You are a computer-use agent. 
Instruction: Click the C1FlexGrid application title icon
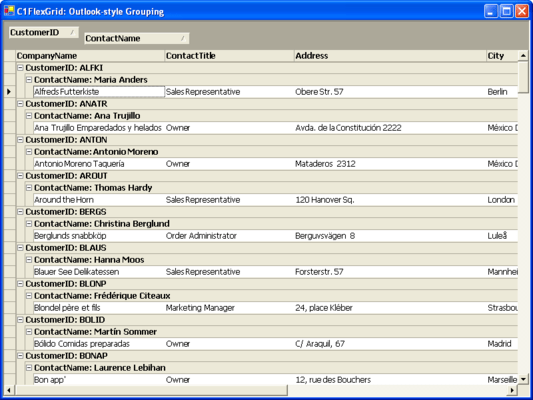(9, 11)
